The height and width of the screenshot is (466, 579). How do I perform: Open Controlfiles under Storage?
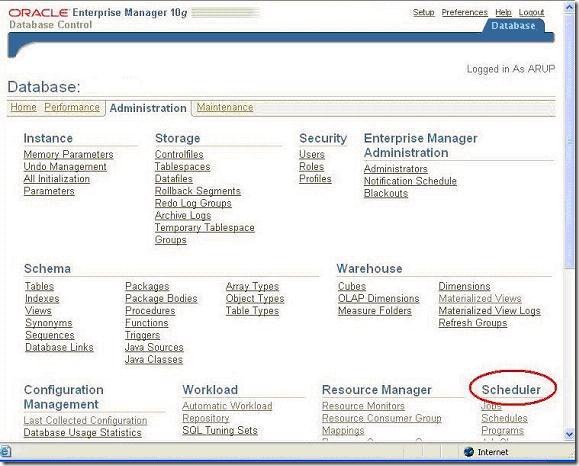pyautogui.click(x=179, y=154)
